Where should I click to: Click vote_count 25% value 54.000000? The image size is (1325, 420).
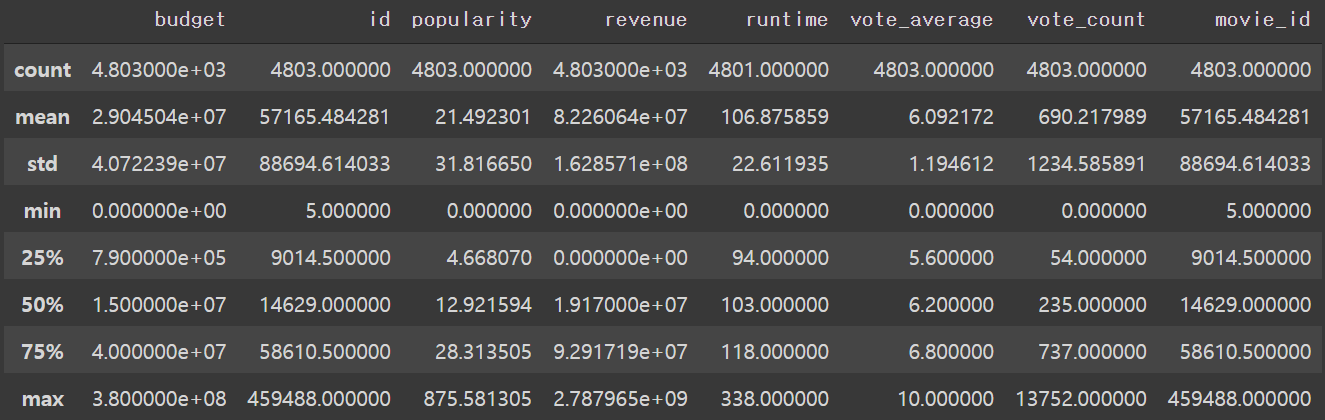pyautogui.click(x=1098, y=258)
